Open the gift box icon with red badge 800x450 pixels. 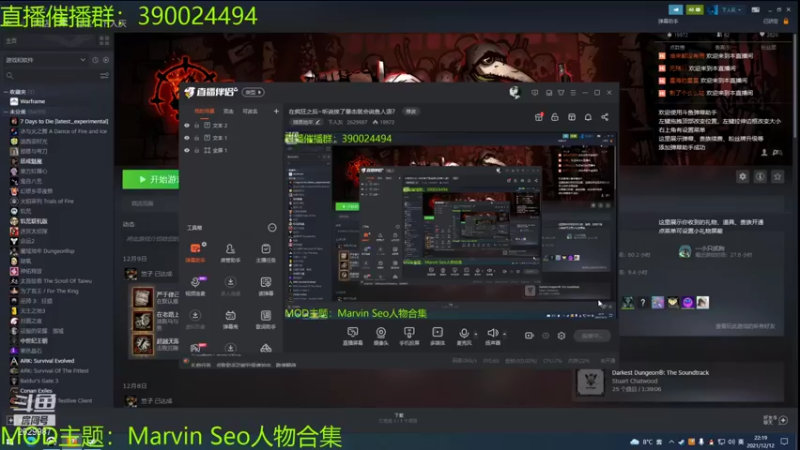(x=539, y=117)
